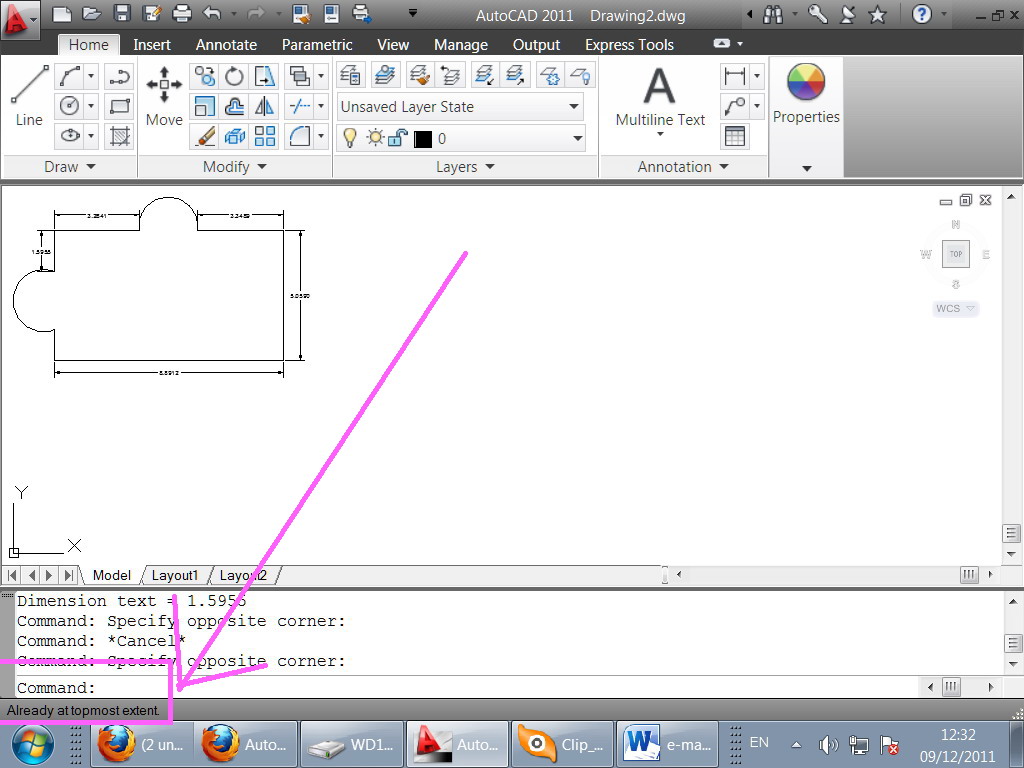Toggle layer 0 on/off lightbulb
This screenshot has width=1024, height=768.
[x=350, y=138]
